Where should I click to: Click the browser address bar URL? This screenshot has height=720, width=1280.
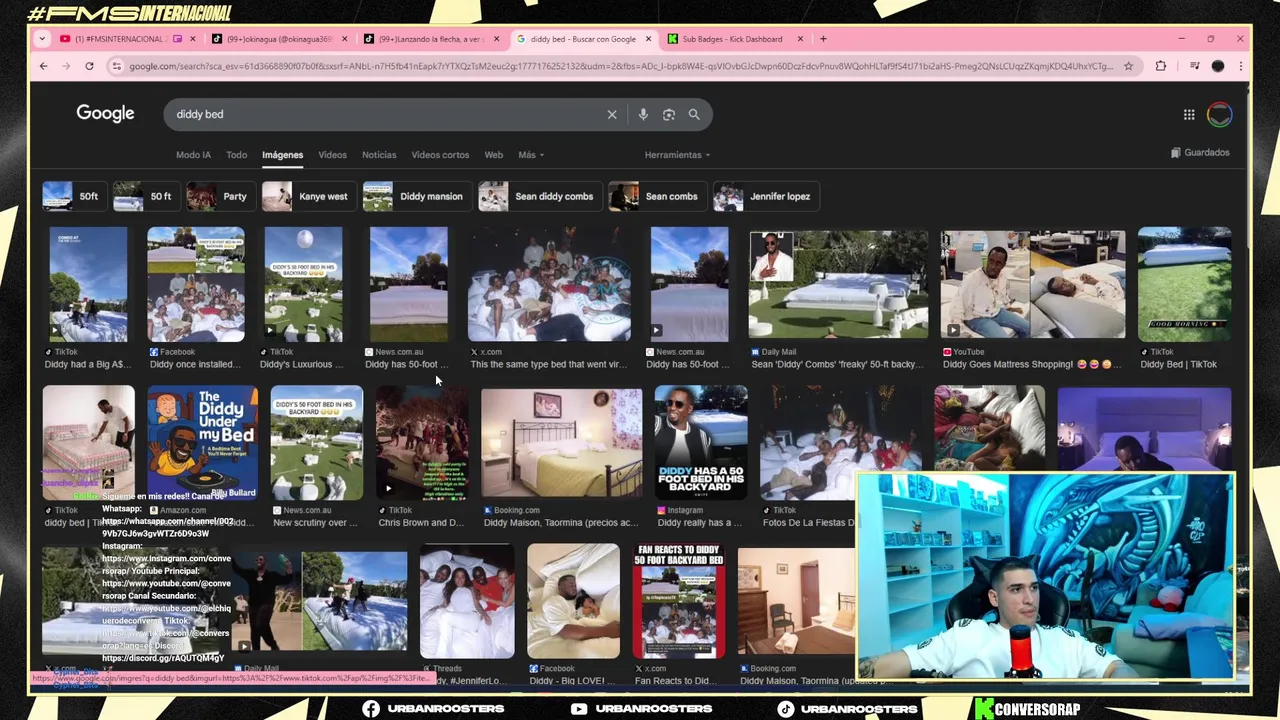(620, 66)
